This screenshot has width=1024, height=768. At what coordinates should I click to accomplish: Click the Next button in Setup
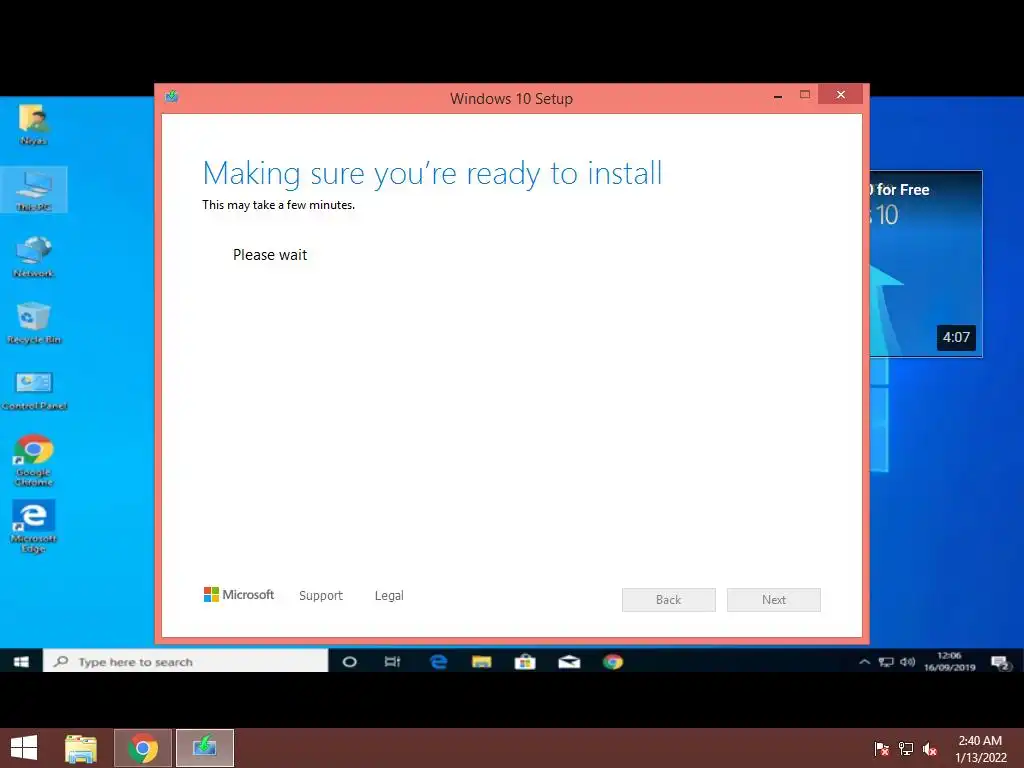click(774, 600)
